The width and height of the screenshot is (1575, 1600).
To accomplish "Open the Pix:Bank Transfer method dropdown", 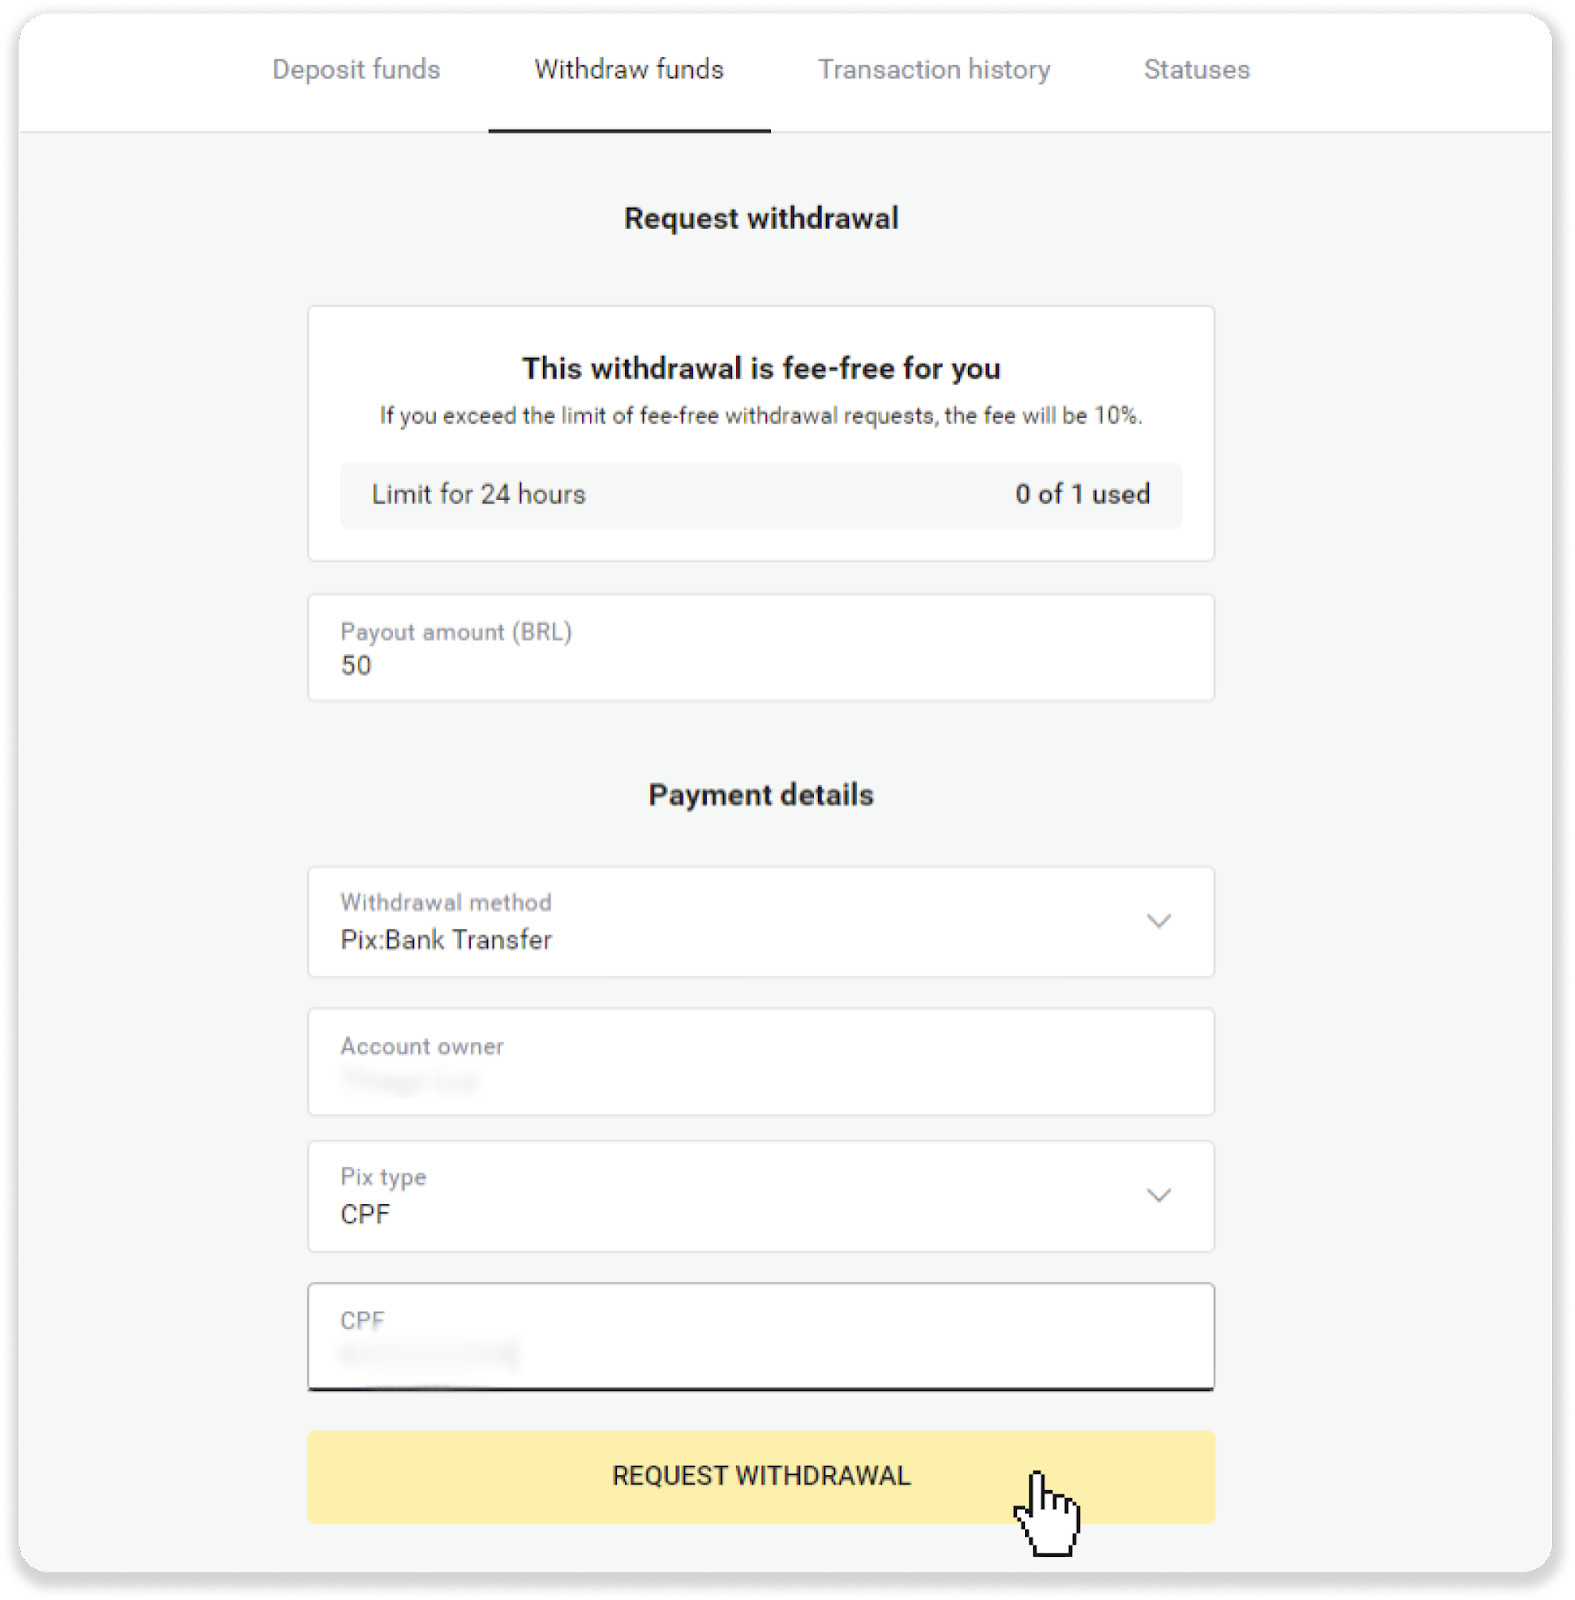I will pyautogui.click(x=760, y=923).
